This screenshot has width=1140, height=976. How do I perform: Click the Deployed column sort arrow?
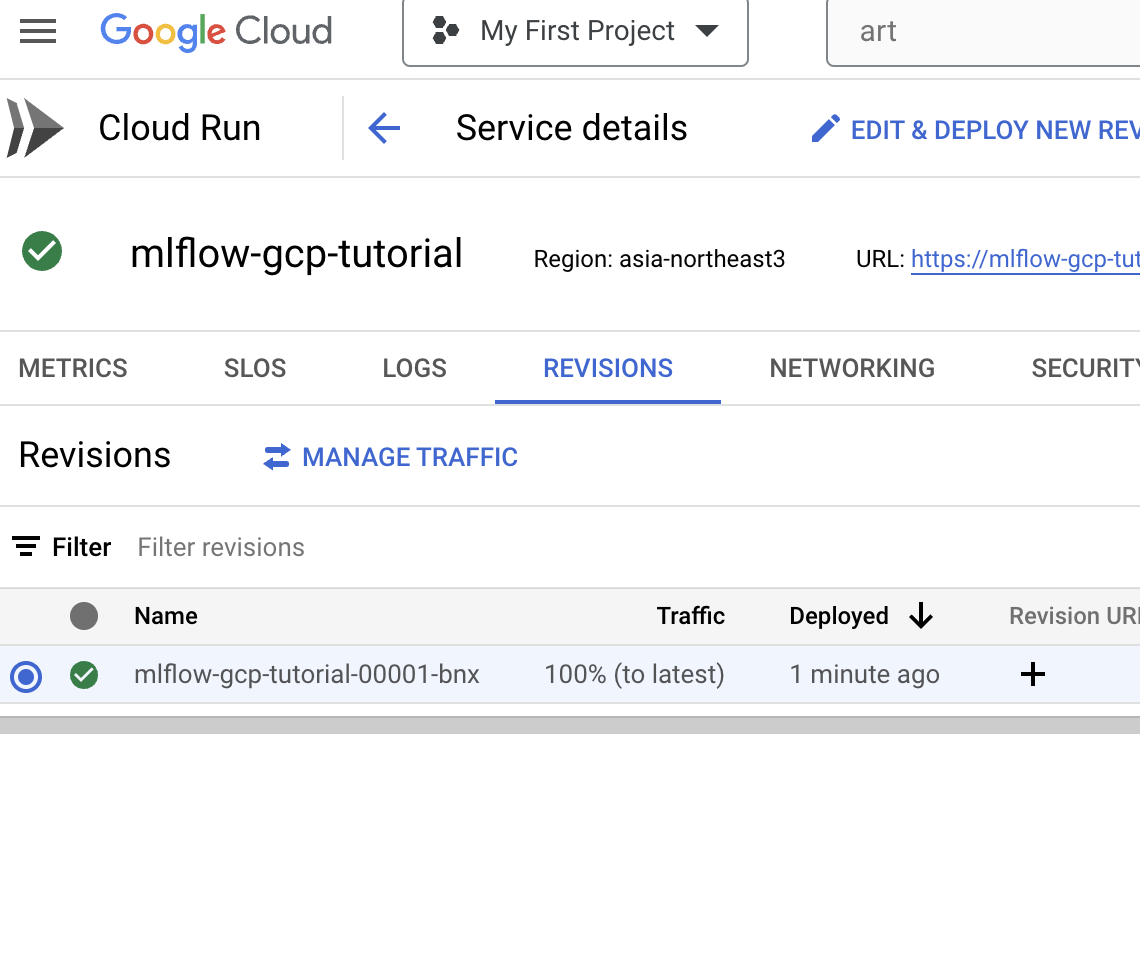(920, 616)
